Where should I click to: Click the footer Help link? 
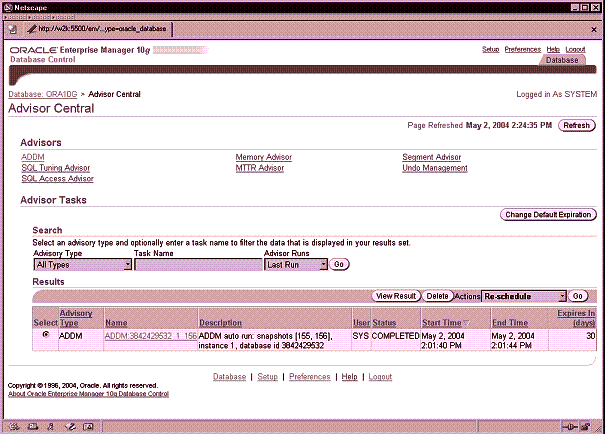pos(350,377)
